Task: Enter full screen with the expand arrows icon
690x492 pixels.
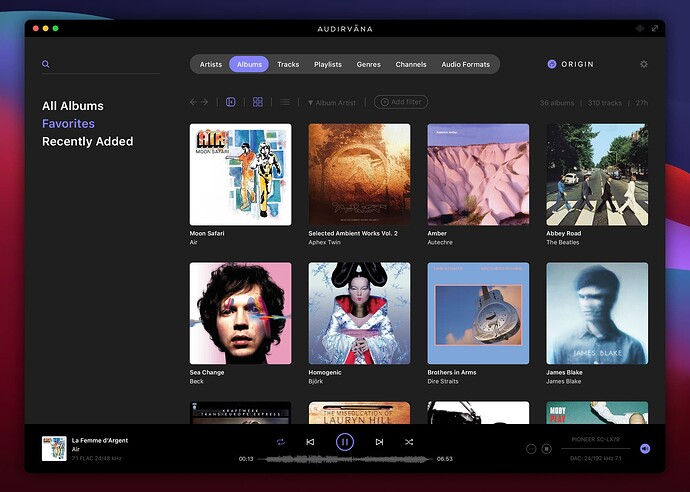Action: coord(655,28)
